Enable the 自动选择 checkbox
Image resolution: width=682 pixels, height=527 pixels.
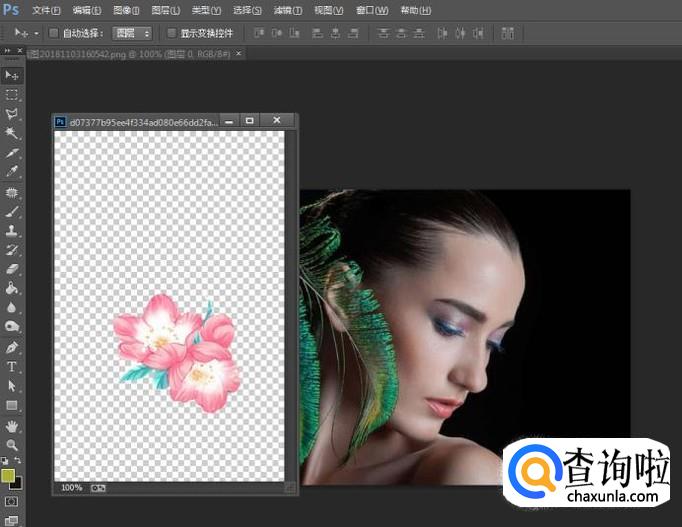pyautogui.click(x=54, y=33)
